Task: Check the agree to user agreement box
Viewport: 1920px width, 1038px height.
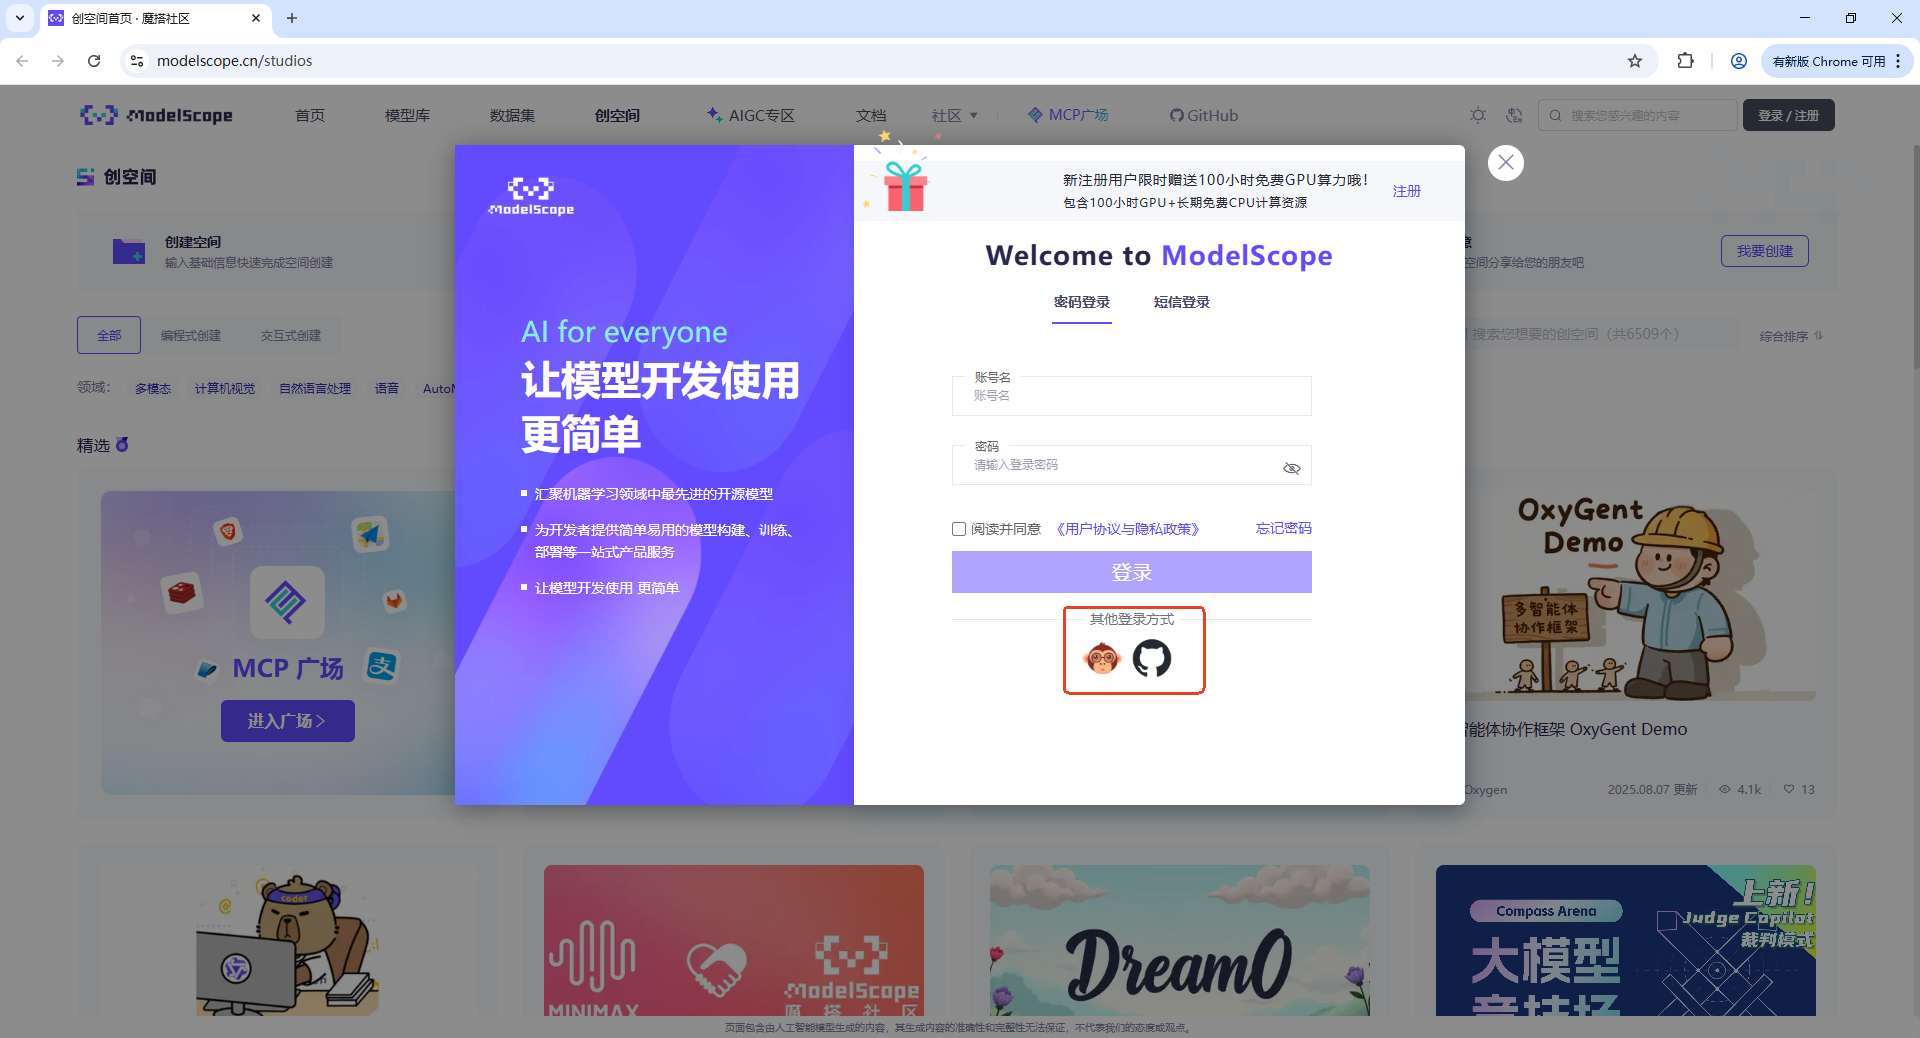Action: (x=959, y=529)
